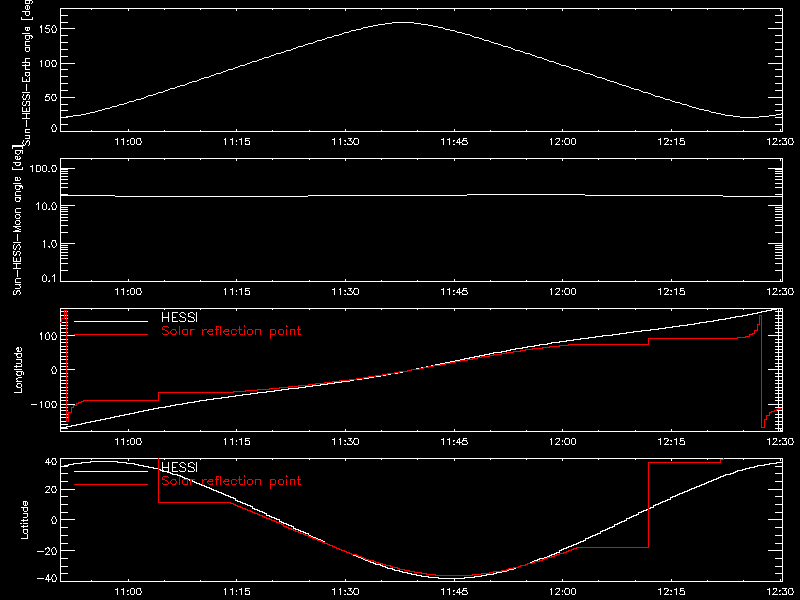Click 12:15 label under Latitude plot

[x=671, y=592]
